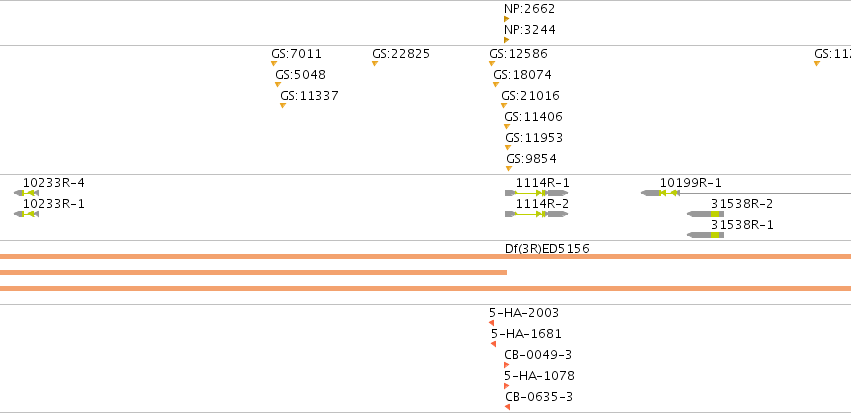This screenshot has width=851, height=413.
Task: Click the 5-HA-2003 red triangle marker
Action: 492,323
